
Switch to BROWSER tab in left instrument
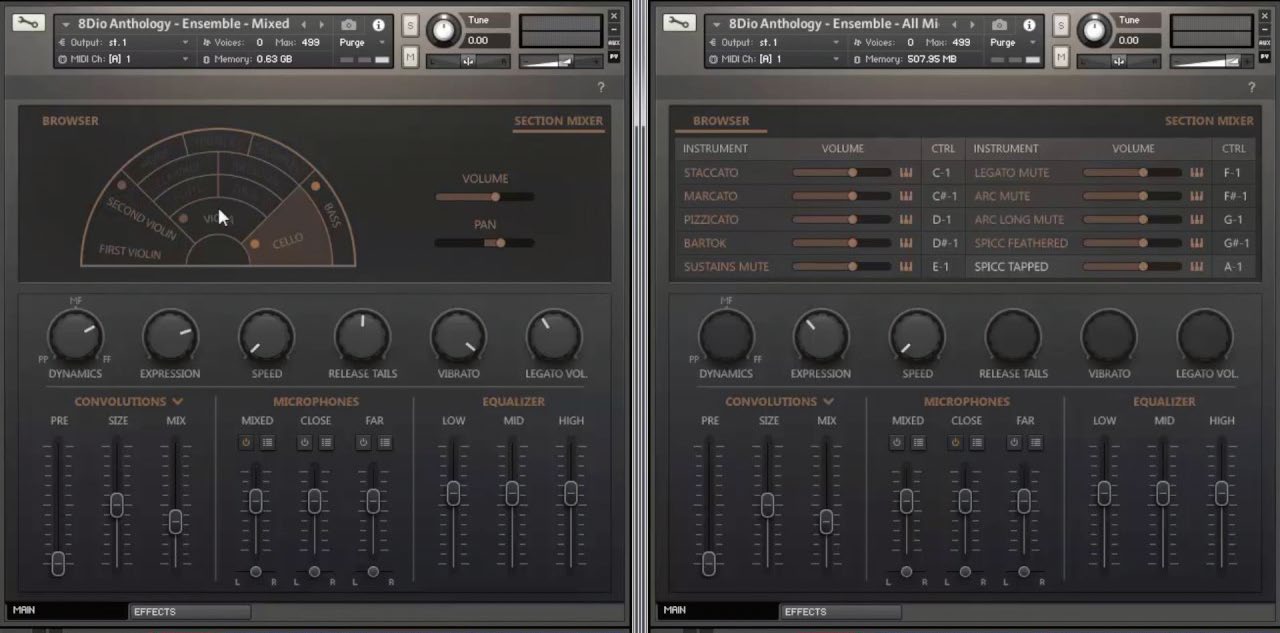[70, 121]
